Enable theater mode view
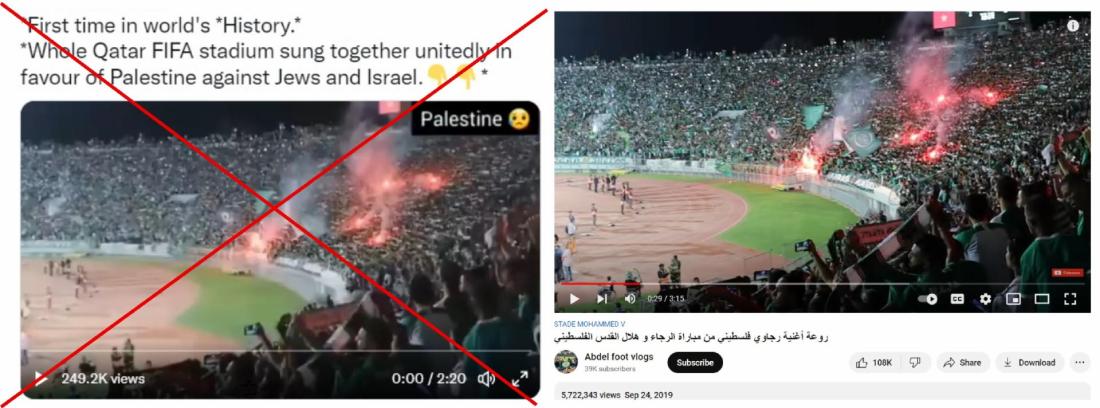The image size is (1100, 408). pyautogui.click(x=1042, y=299)
